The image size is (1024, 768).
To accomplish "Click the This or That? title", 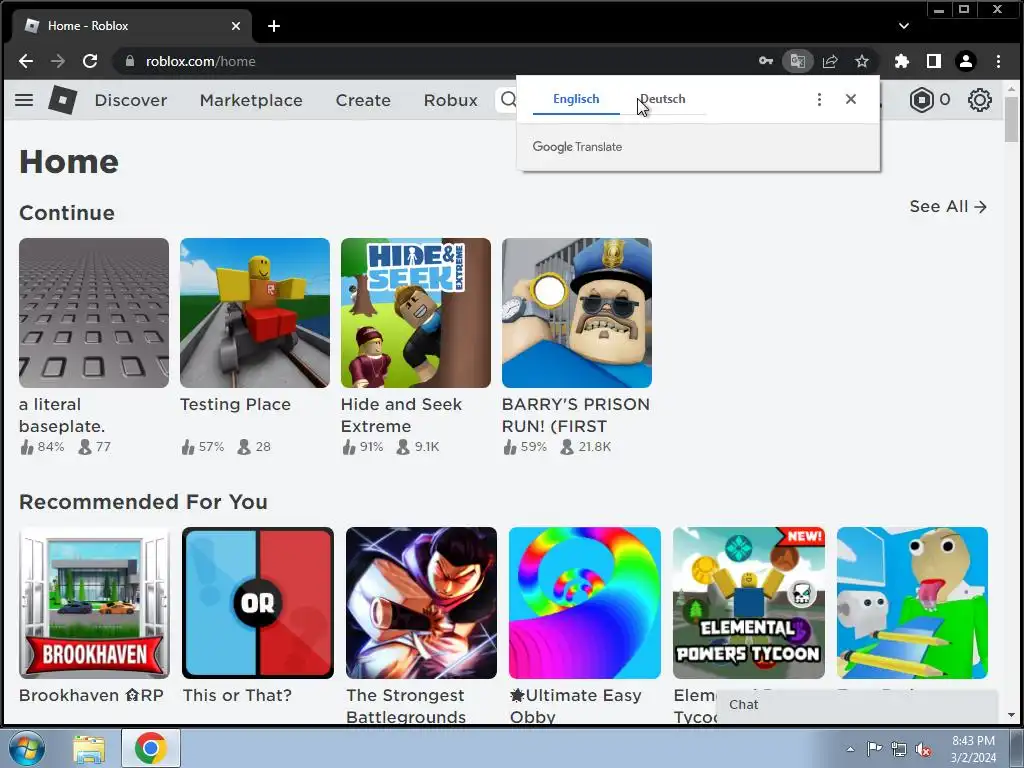I will tap(237, 696).
